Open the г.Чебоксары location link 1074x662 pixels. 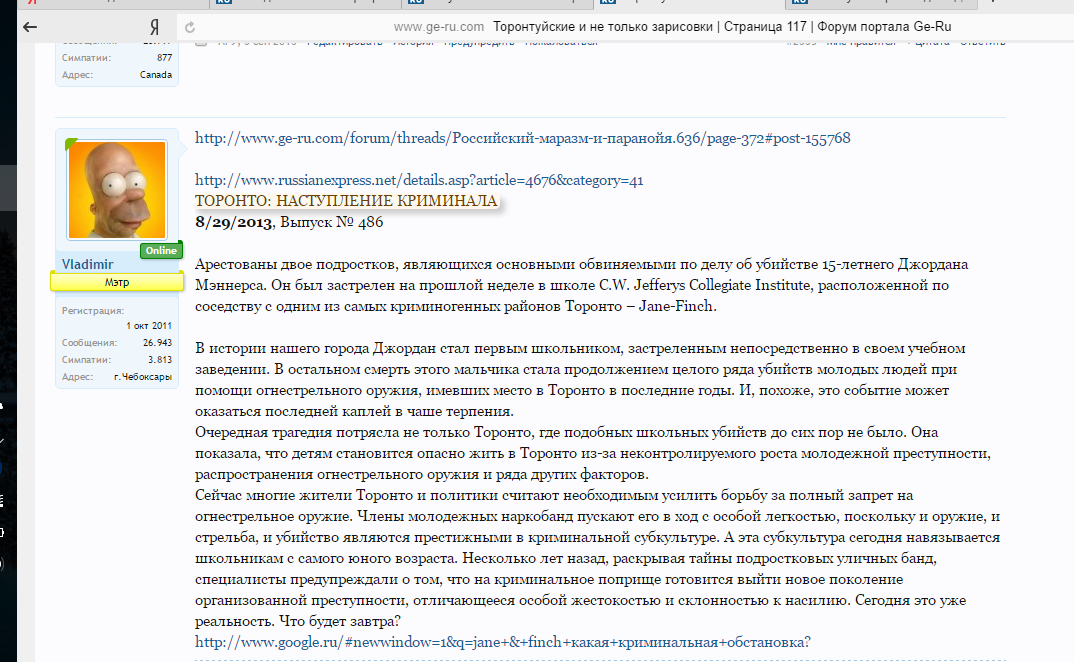(x=144, y=376)
